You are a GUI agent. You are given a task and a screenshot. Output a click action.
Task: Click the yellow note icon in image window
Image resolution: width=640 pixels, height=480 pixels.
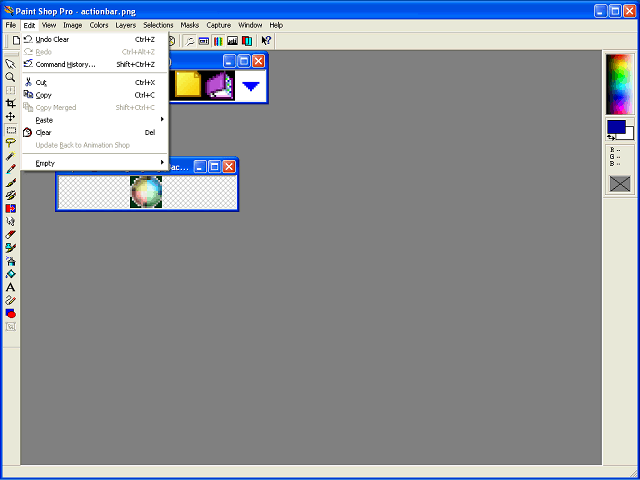(x=188, y=84)
